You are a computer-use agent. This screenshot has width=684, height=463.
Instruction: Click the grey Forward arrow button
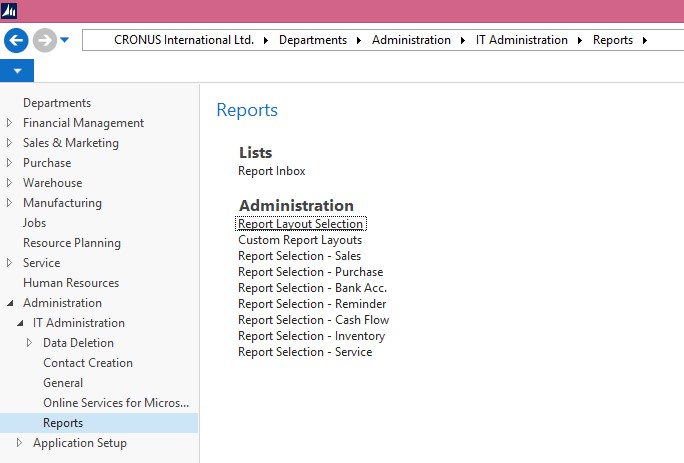[x=44, y=40]
